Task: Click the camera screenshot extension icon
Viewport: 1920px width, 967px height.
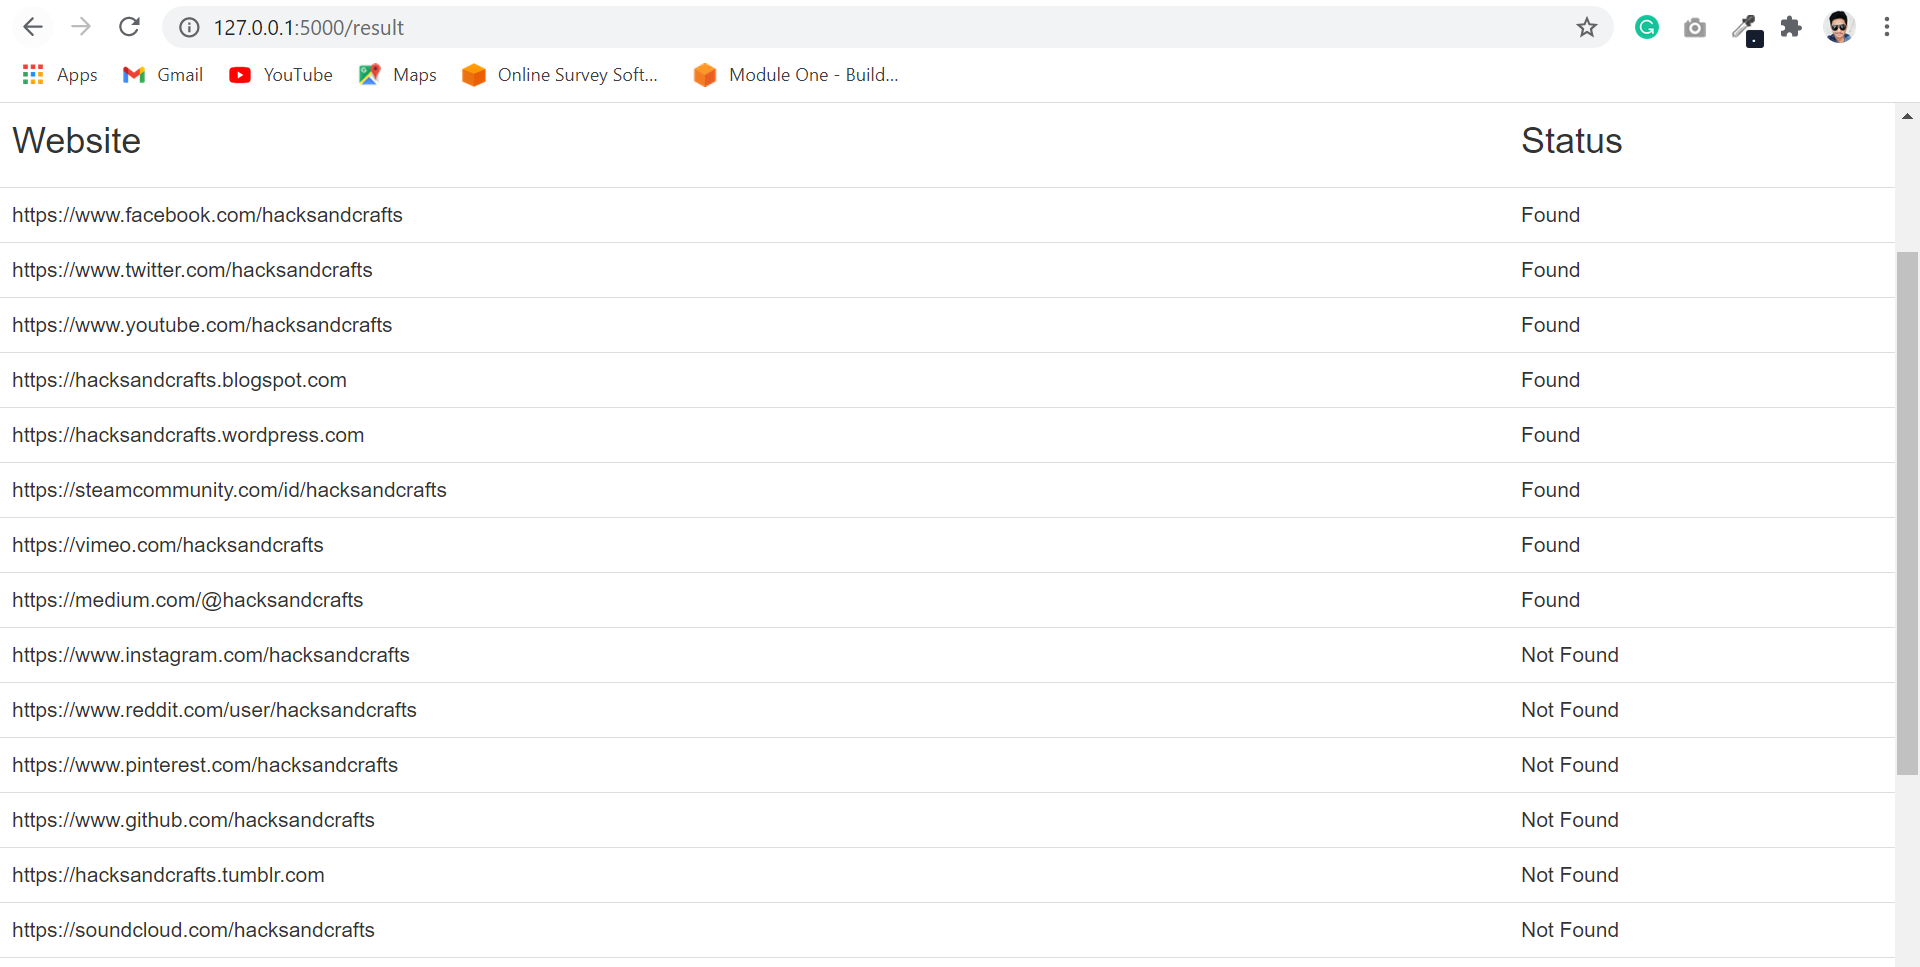Action: click(1695, 28)
